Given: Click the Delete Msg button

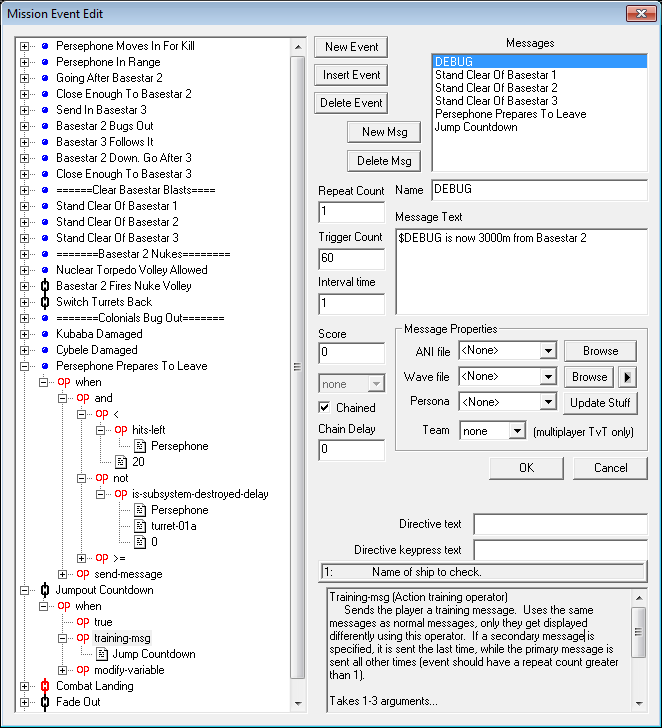Looking at the screenshot, I should pos(384,161).
